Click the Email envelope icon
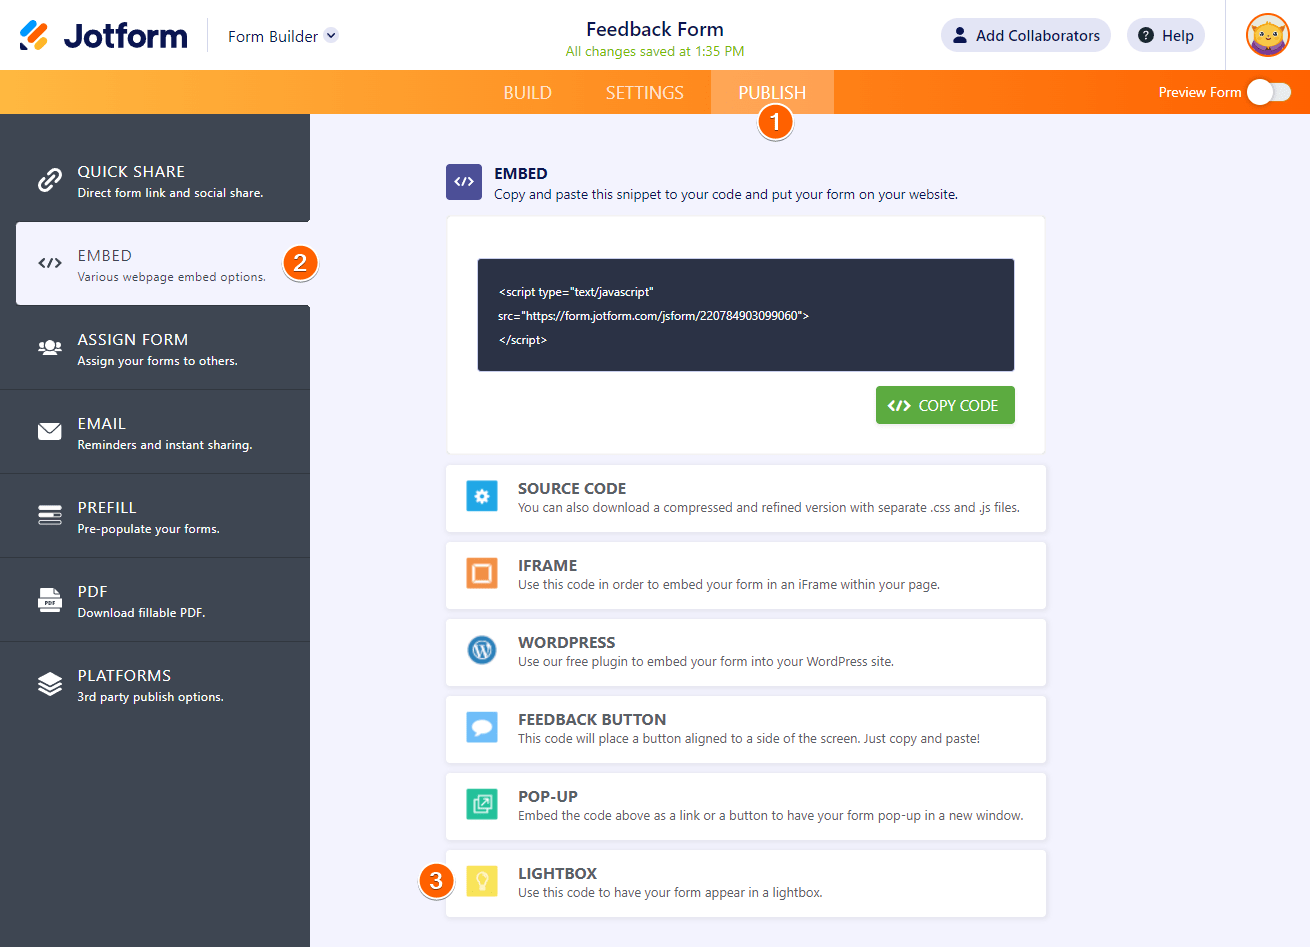Viewport: 1310px width, 947px height. 50,431
